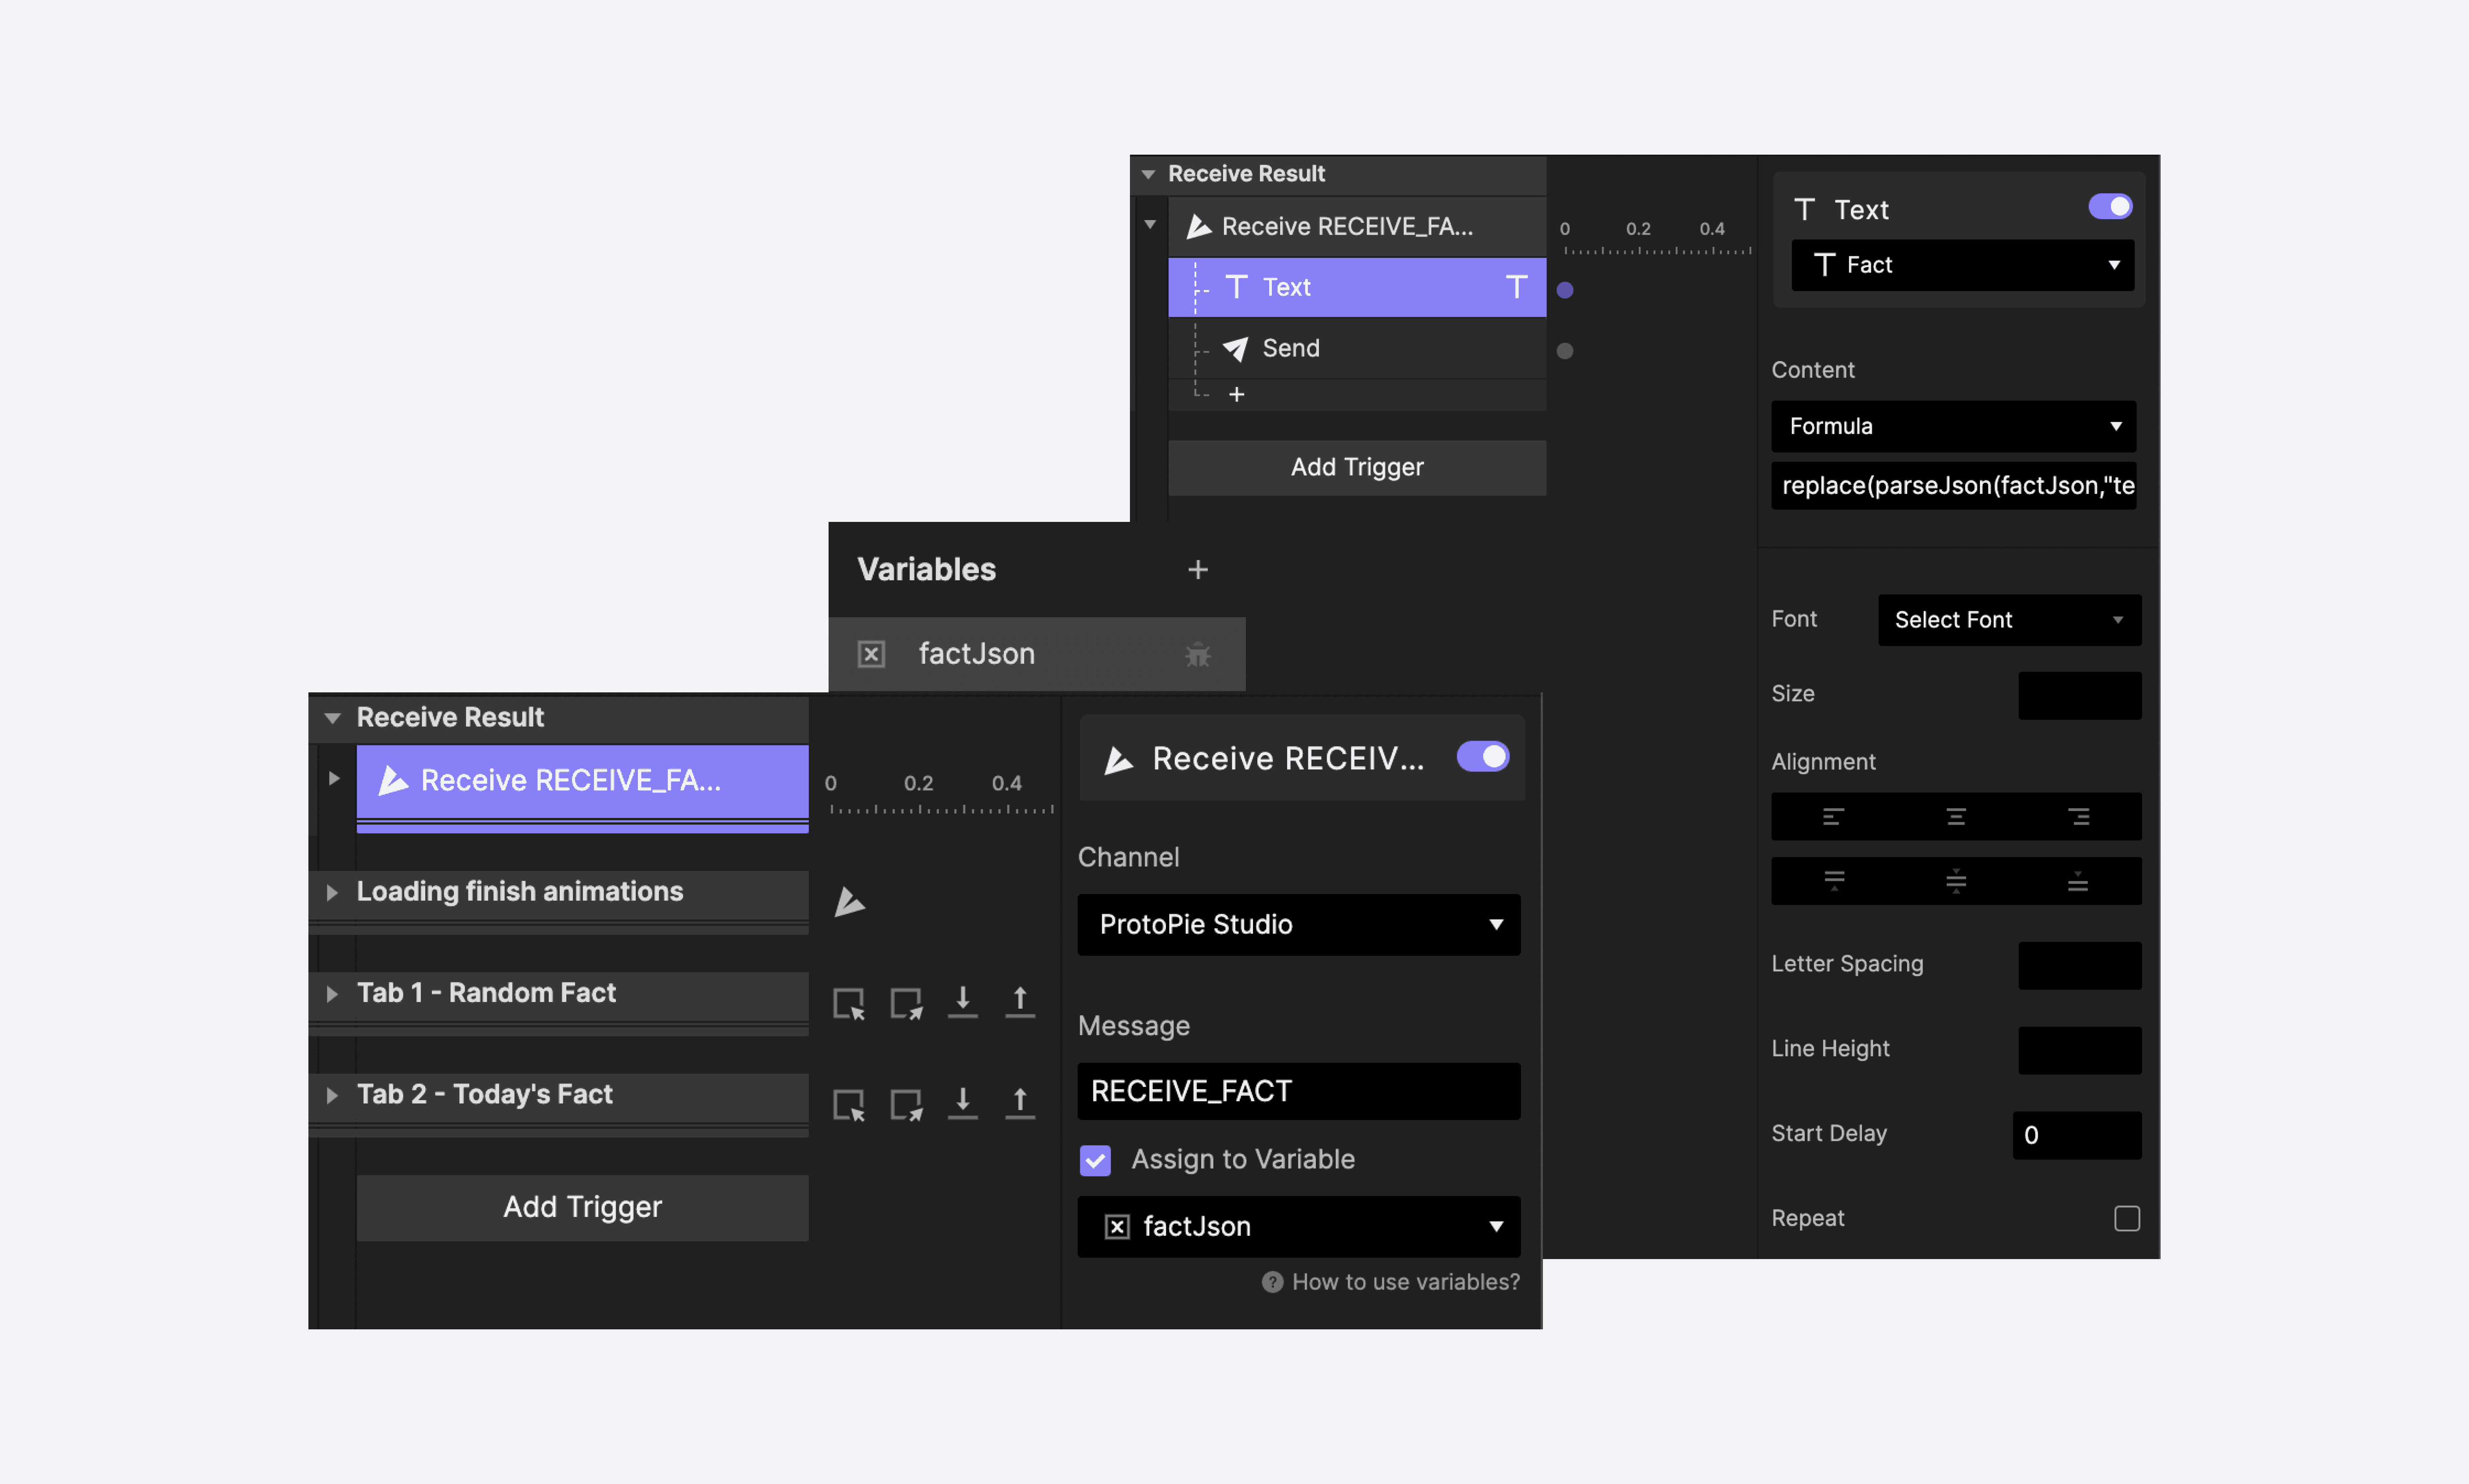Click the plus icon in Variables panel

[x=1197, y=570]
